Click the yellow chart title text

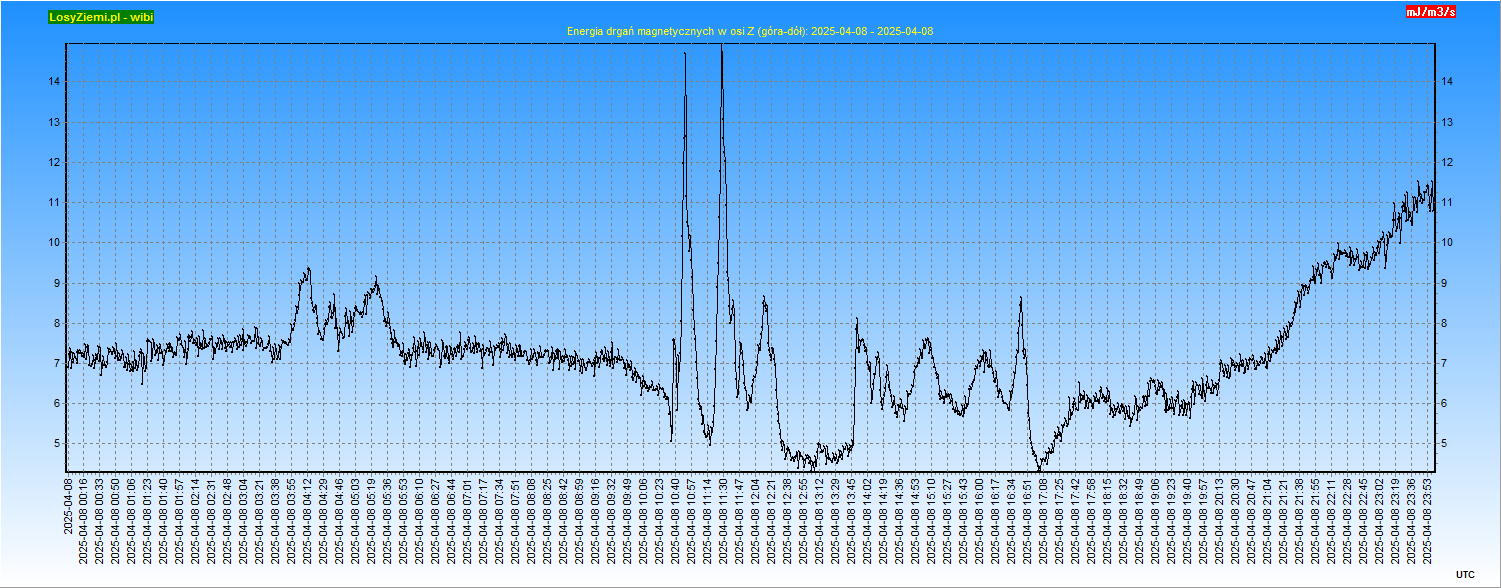750,31
